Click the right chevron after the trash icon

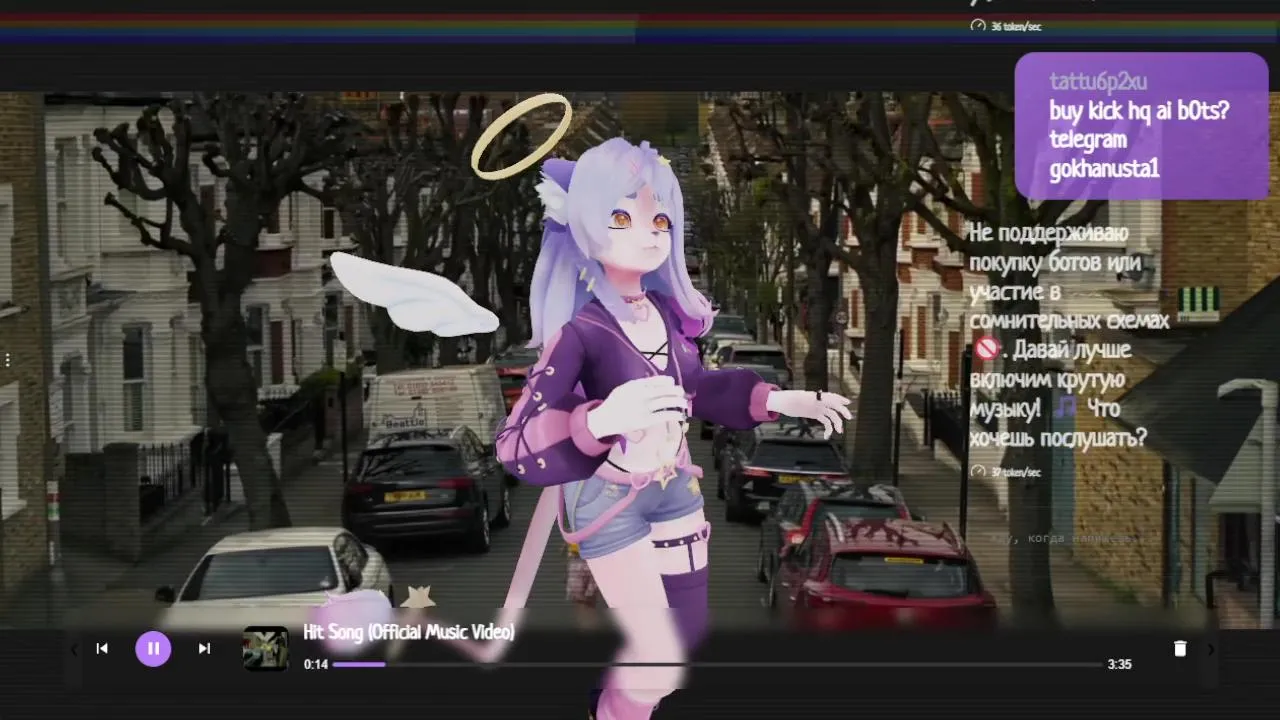(1211, 649)
